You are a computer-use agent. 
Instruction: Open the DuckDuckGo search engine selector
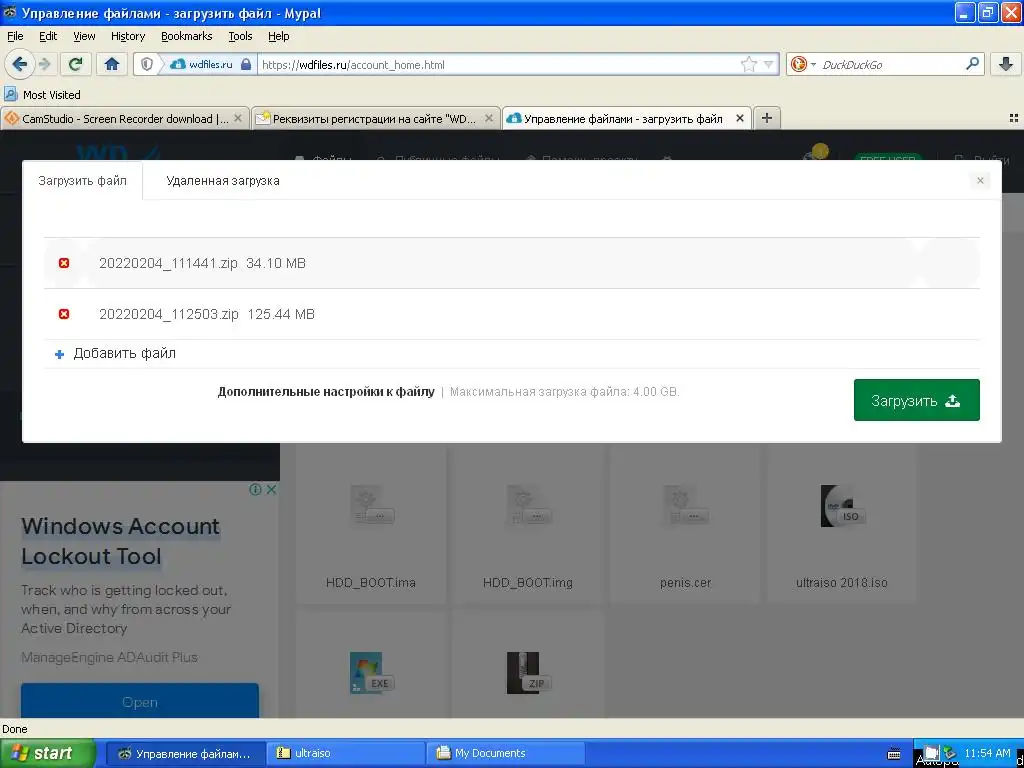803,64
